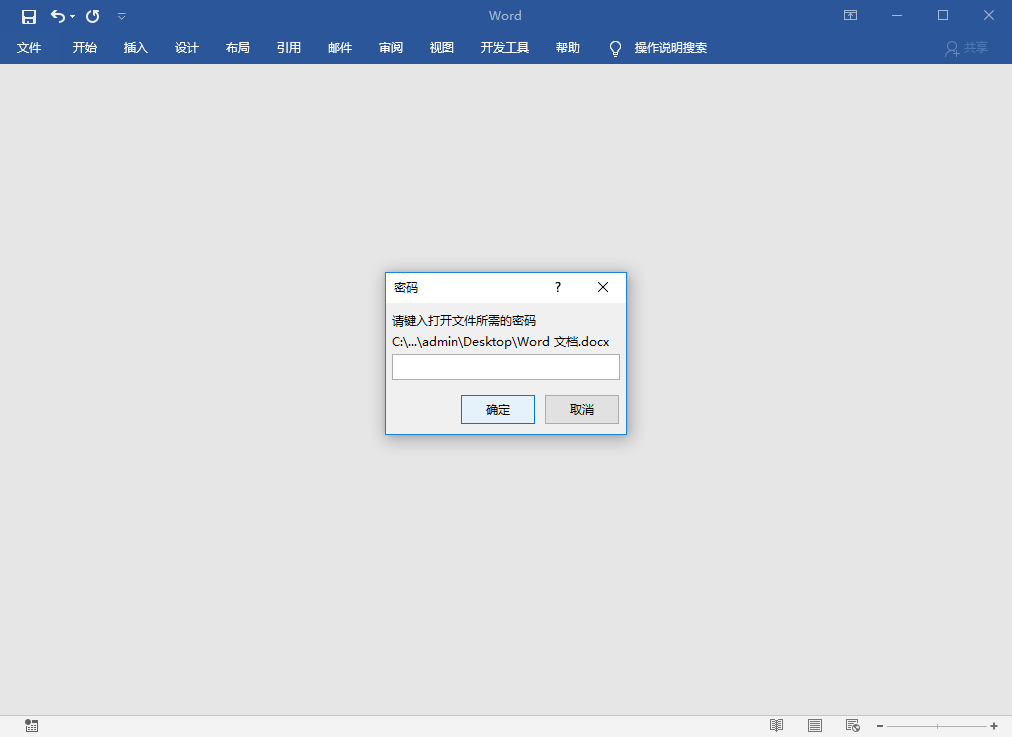Open the 邮件 tab

point(339,48)
